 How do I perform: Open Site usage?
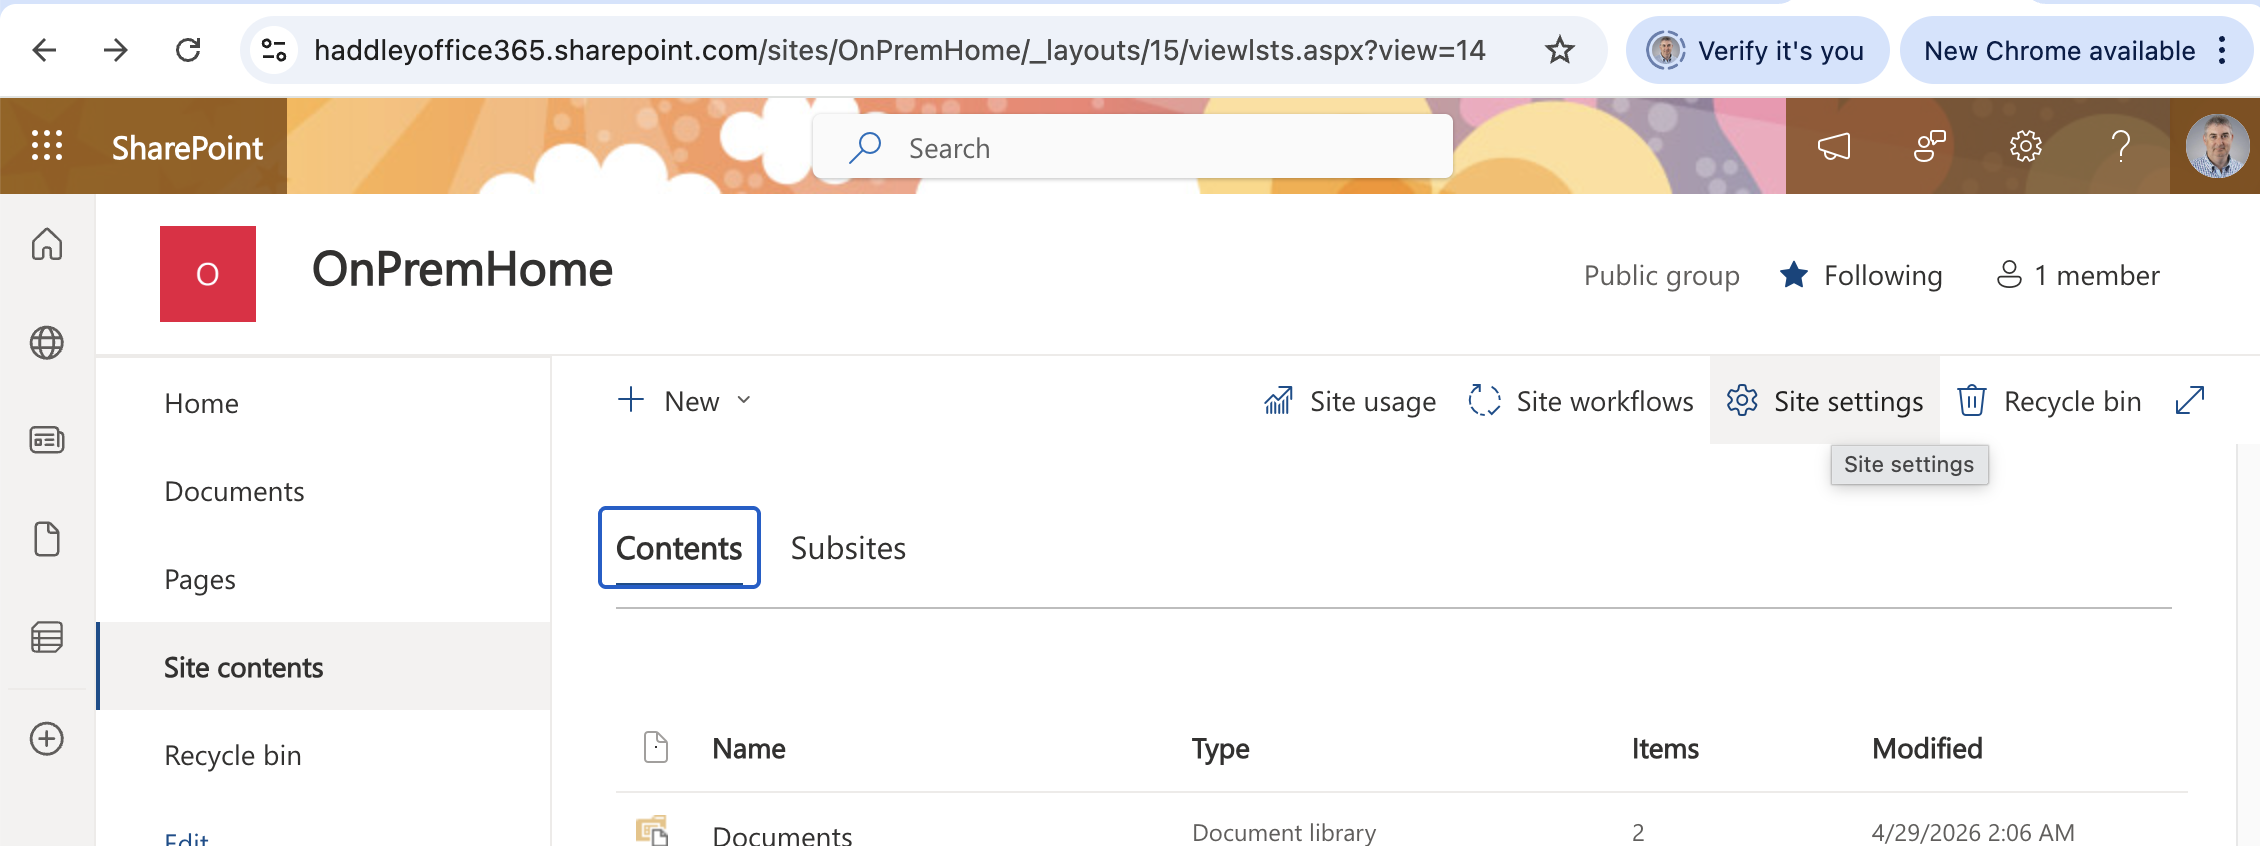pyautogui.click(x=1350, y=401)
